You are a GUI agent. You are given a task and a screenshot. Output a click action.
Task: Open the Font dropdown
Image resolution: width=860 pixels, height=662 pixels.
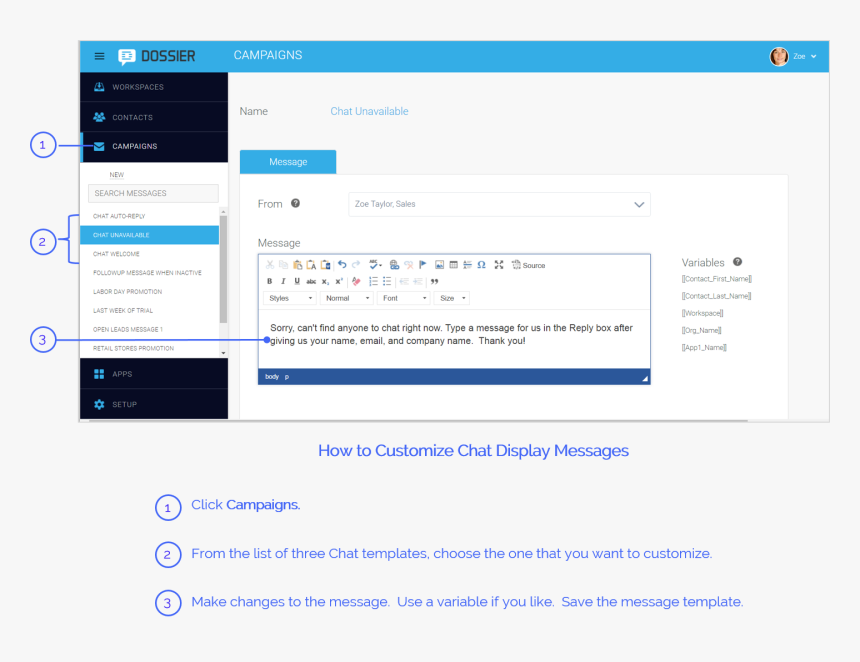point(404,298)
